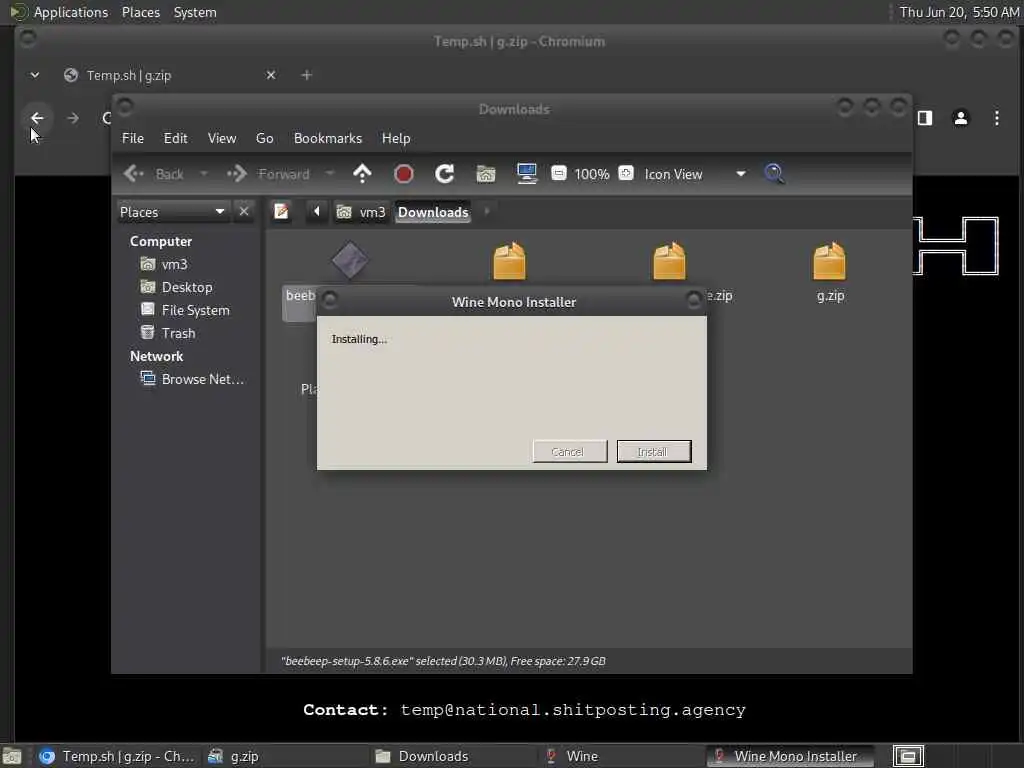The width and height of the screenshot is (1024, 768).
Task: Go Forward in the Downloads file manager toolbar
Action: (x=268, y=174)
